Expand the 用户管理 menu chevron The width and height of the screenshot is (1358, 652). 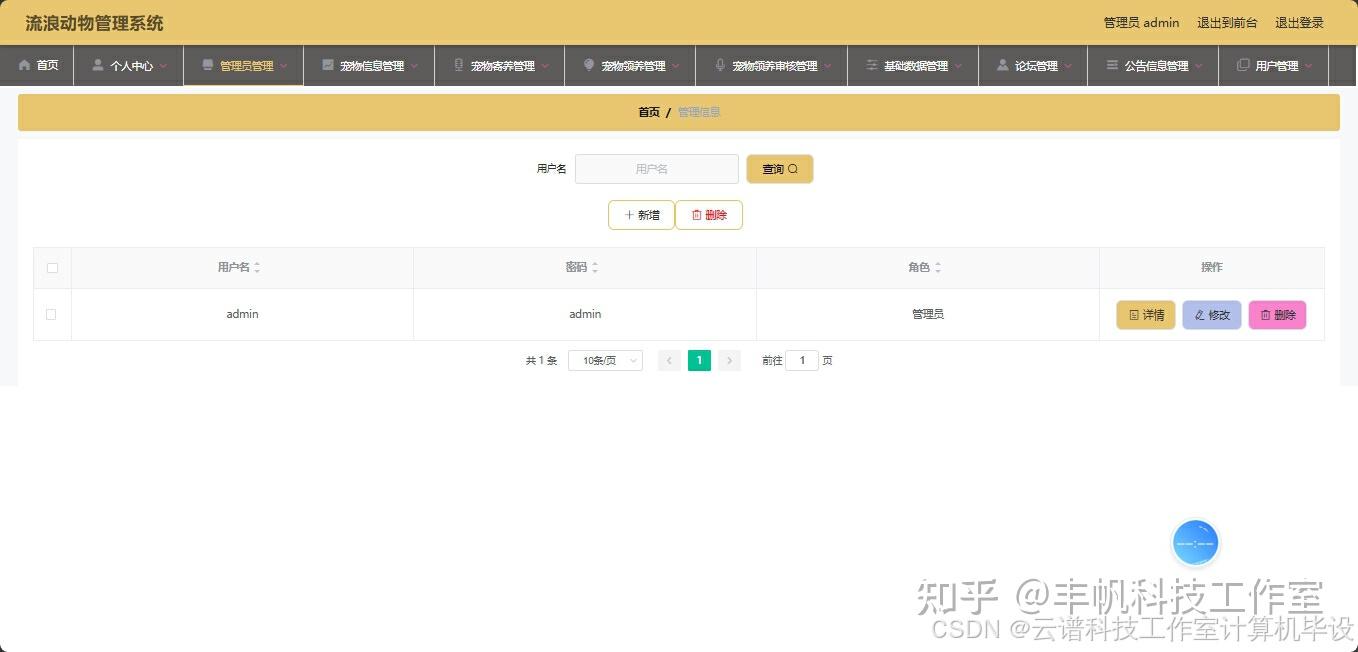pyautogui.click(x=1308, y=66)
